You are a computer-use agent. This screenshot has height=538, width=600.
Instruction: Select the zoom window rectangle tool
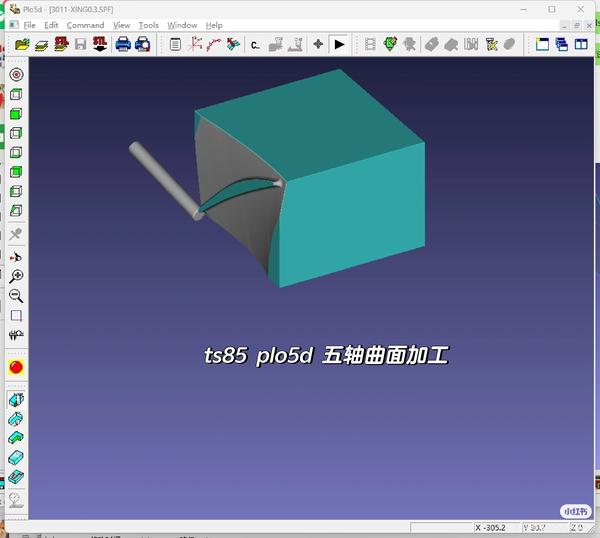click(x=16, y=316)
